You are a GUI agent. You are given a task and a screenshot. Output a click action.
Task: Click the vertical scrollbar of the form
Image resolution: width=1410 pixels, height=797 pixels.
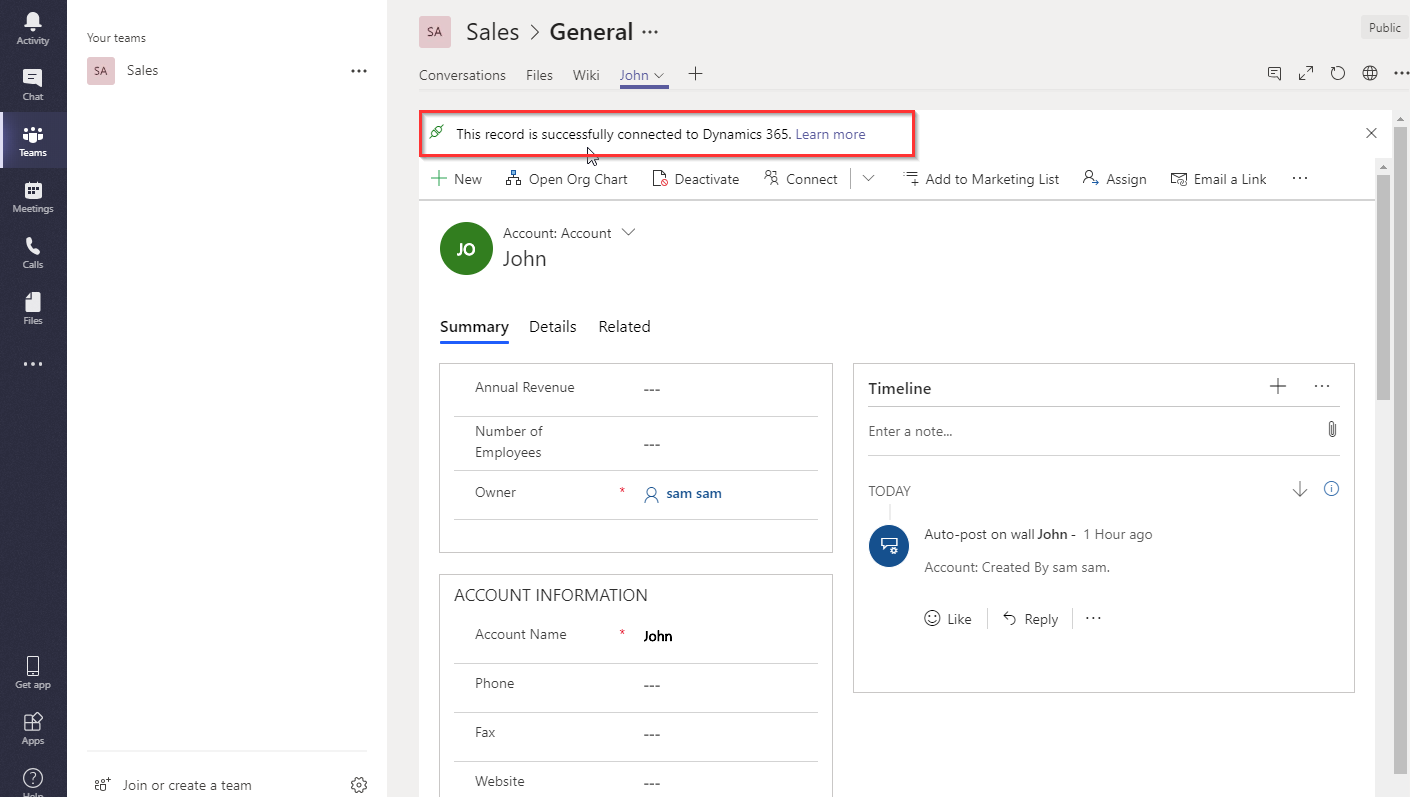coord(1384,286)
